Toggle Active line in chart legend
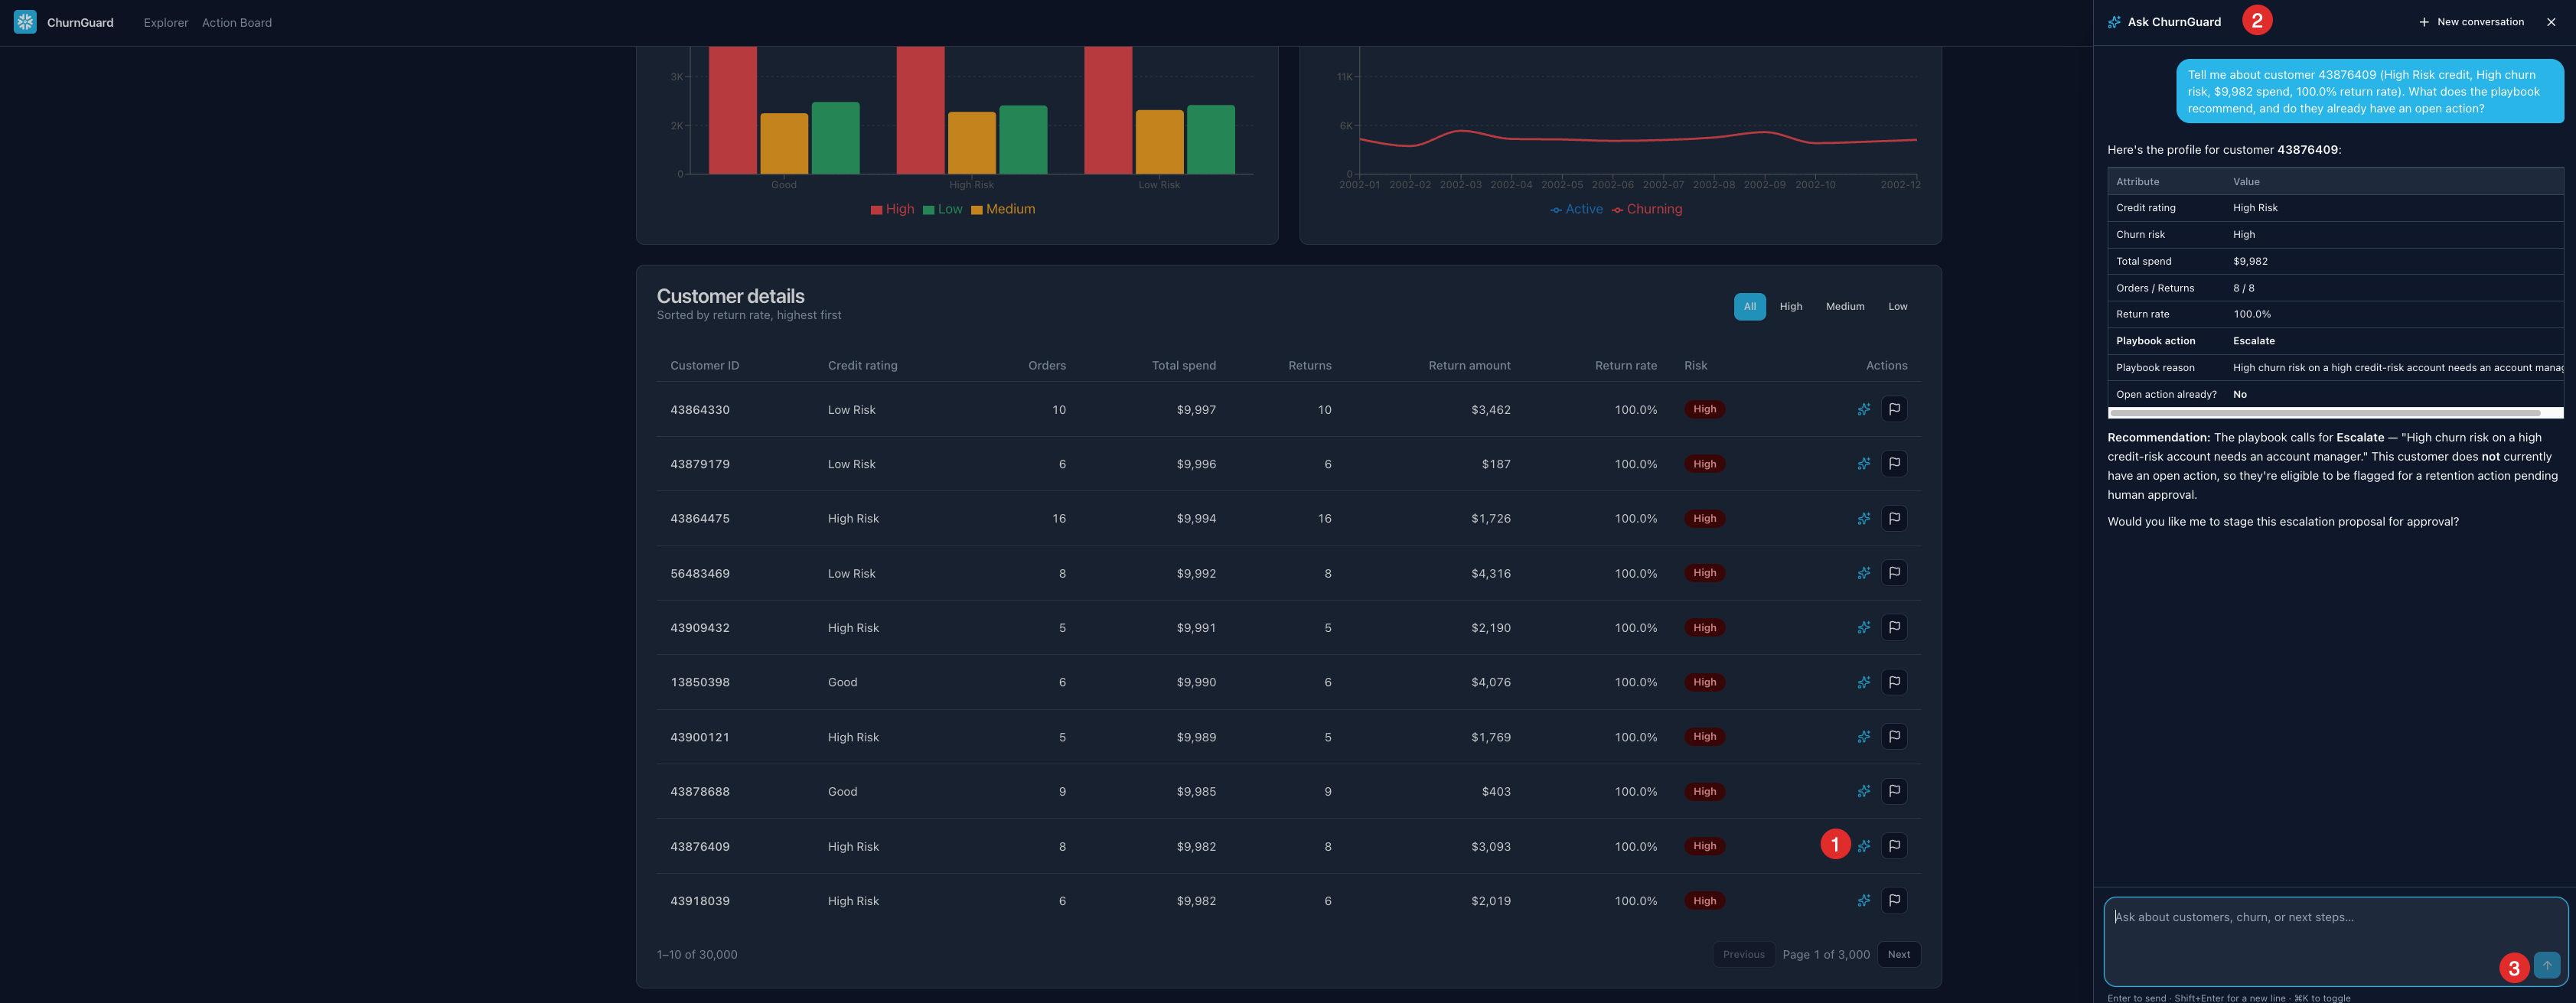 (x=1576, y=209)
